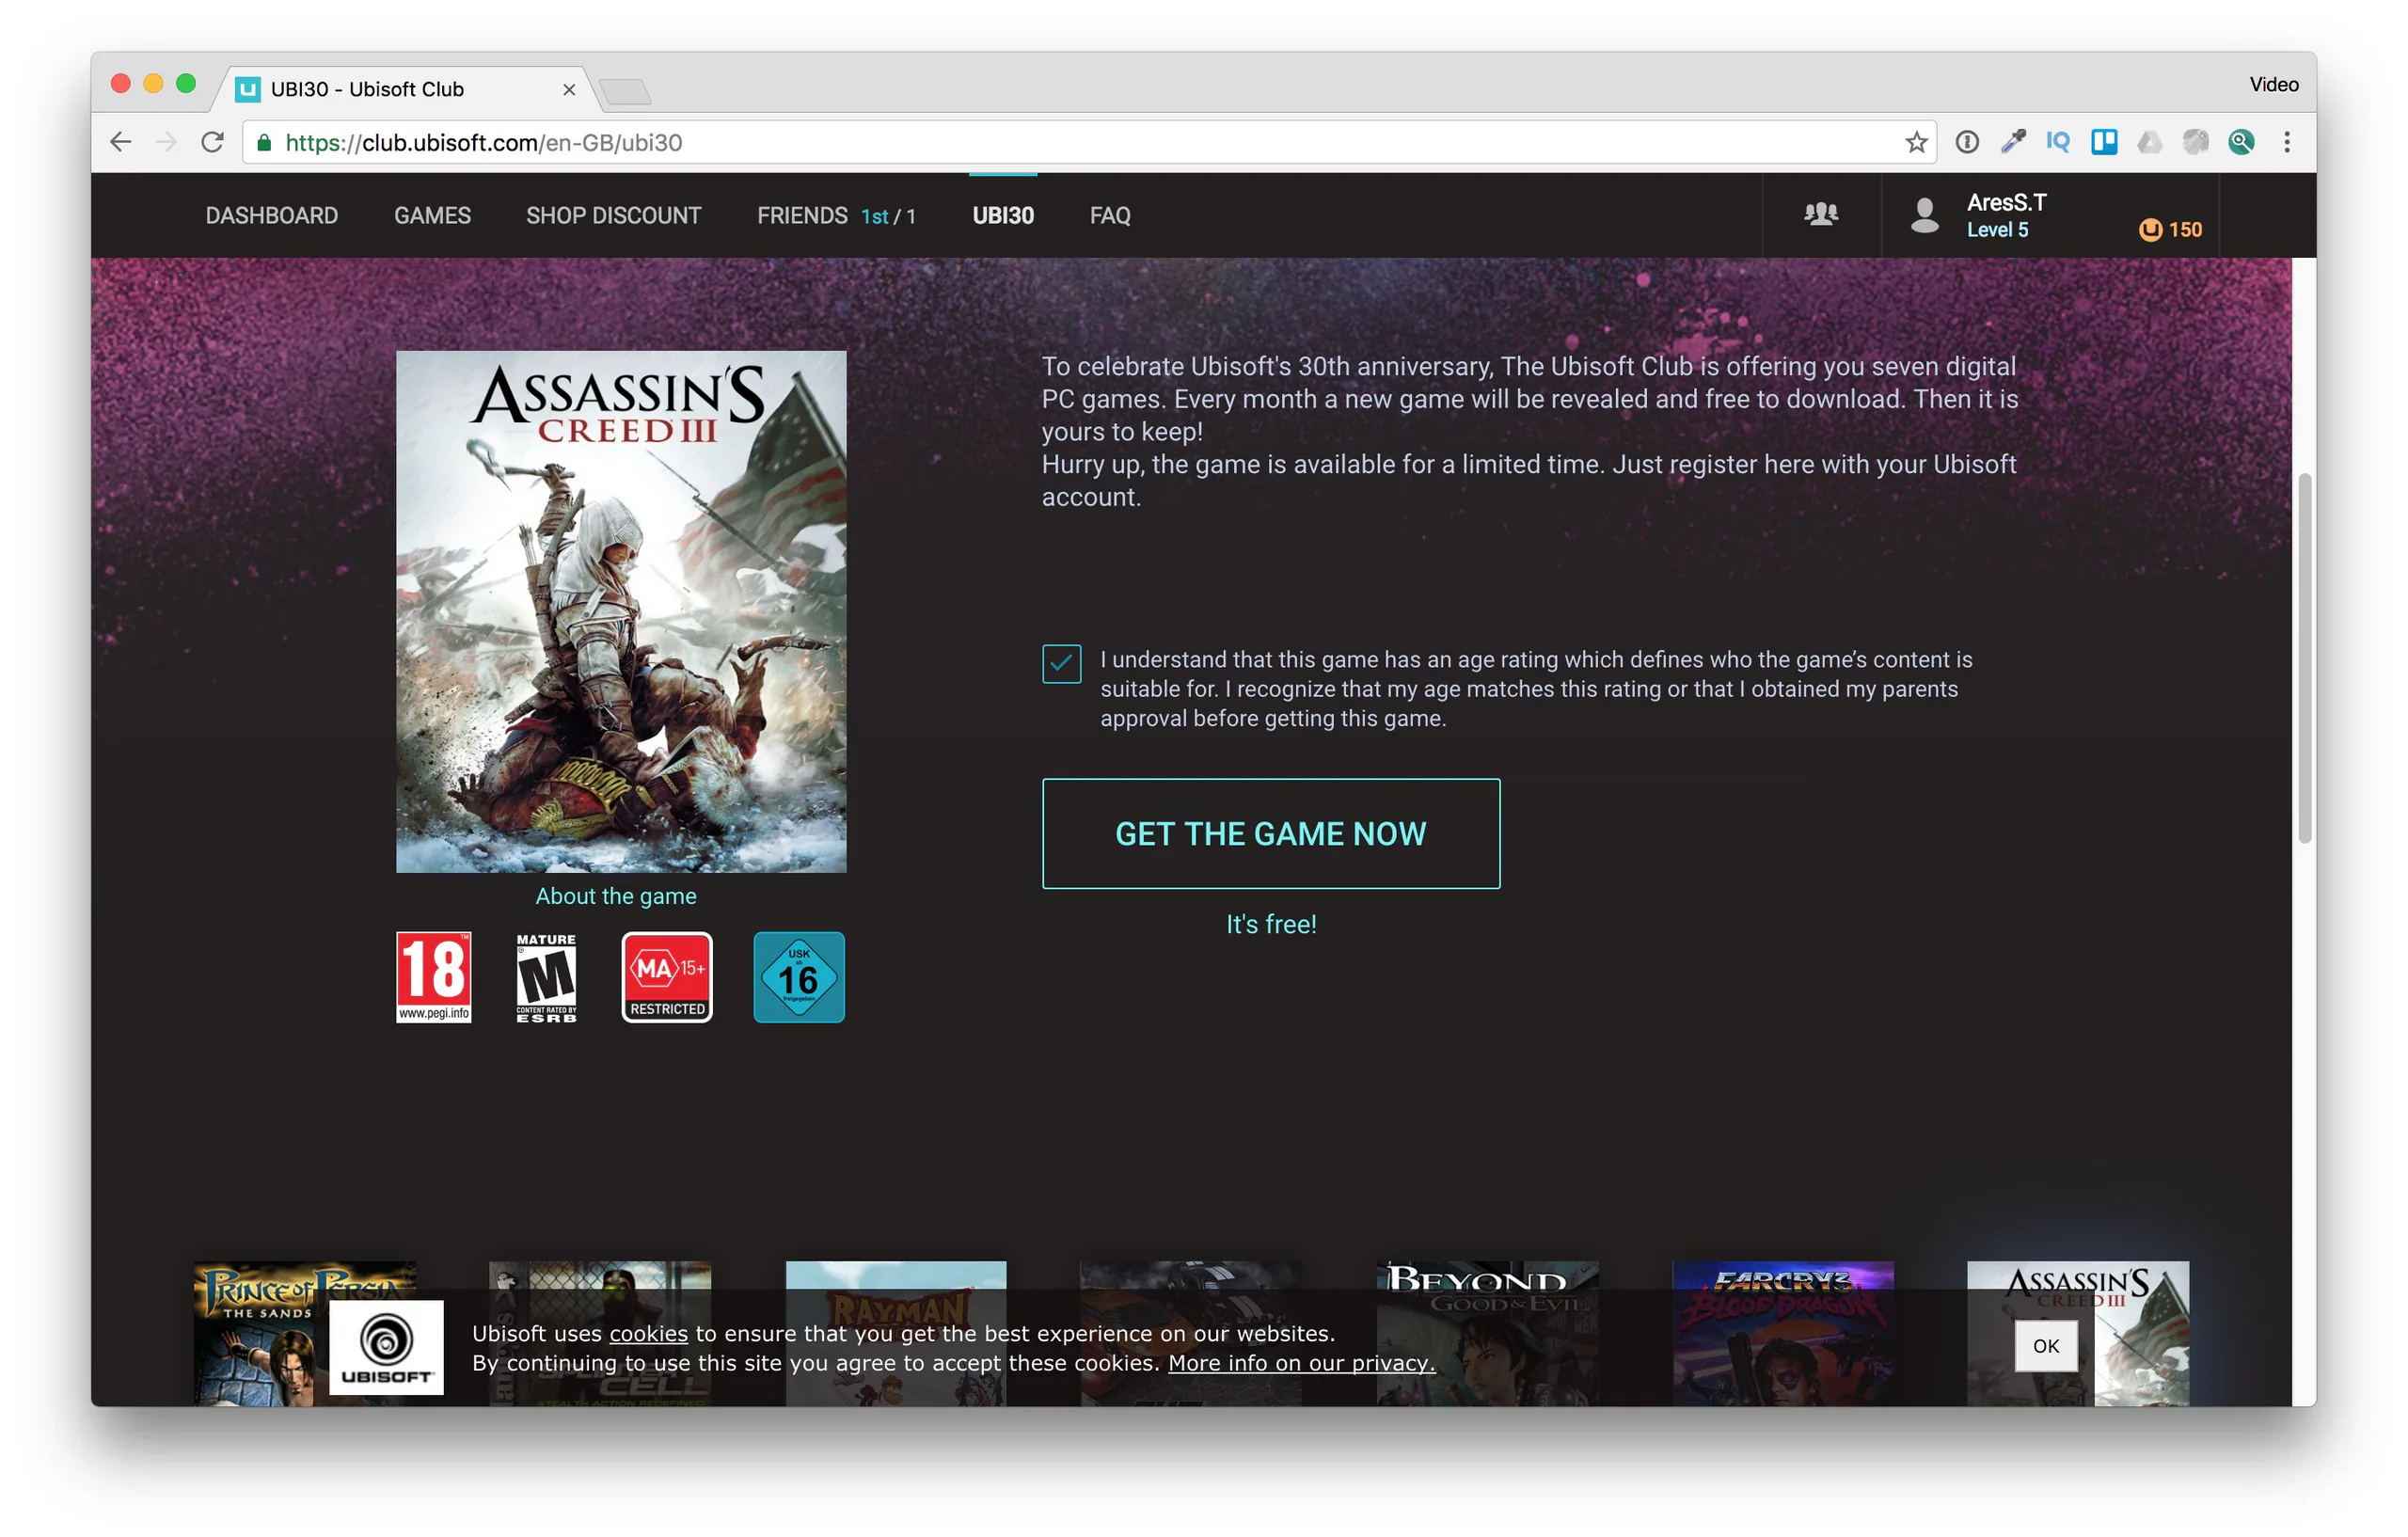
Task: Bookmark this page with the star icon
Action: [1915, 142]
